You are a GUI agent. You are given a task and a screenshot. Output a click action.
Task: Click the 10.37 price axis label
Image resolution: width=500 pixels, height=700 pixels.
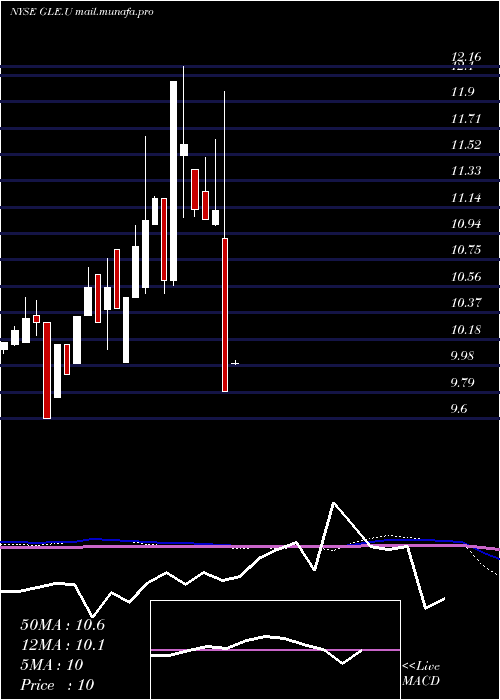click(x=466, y=303)
